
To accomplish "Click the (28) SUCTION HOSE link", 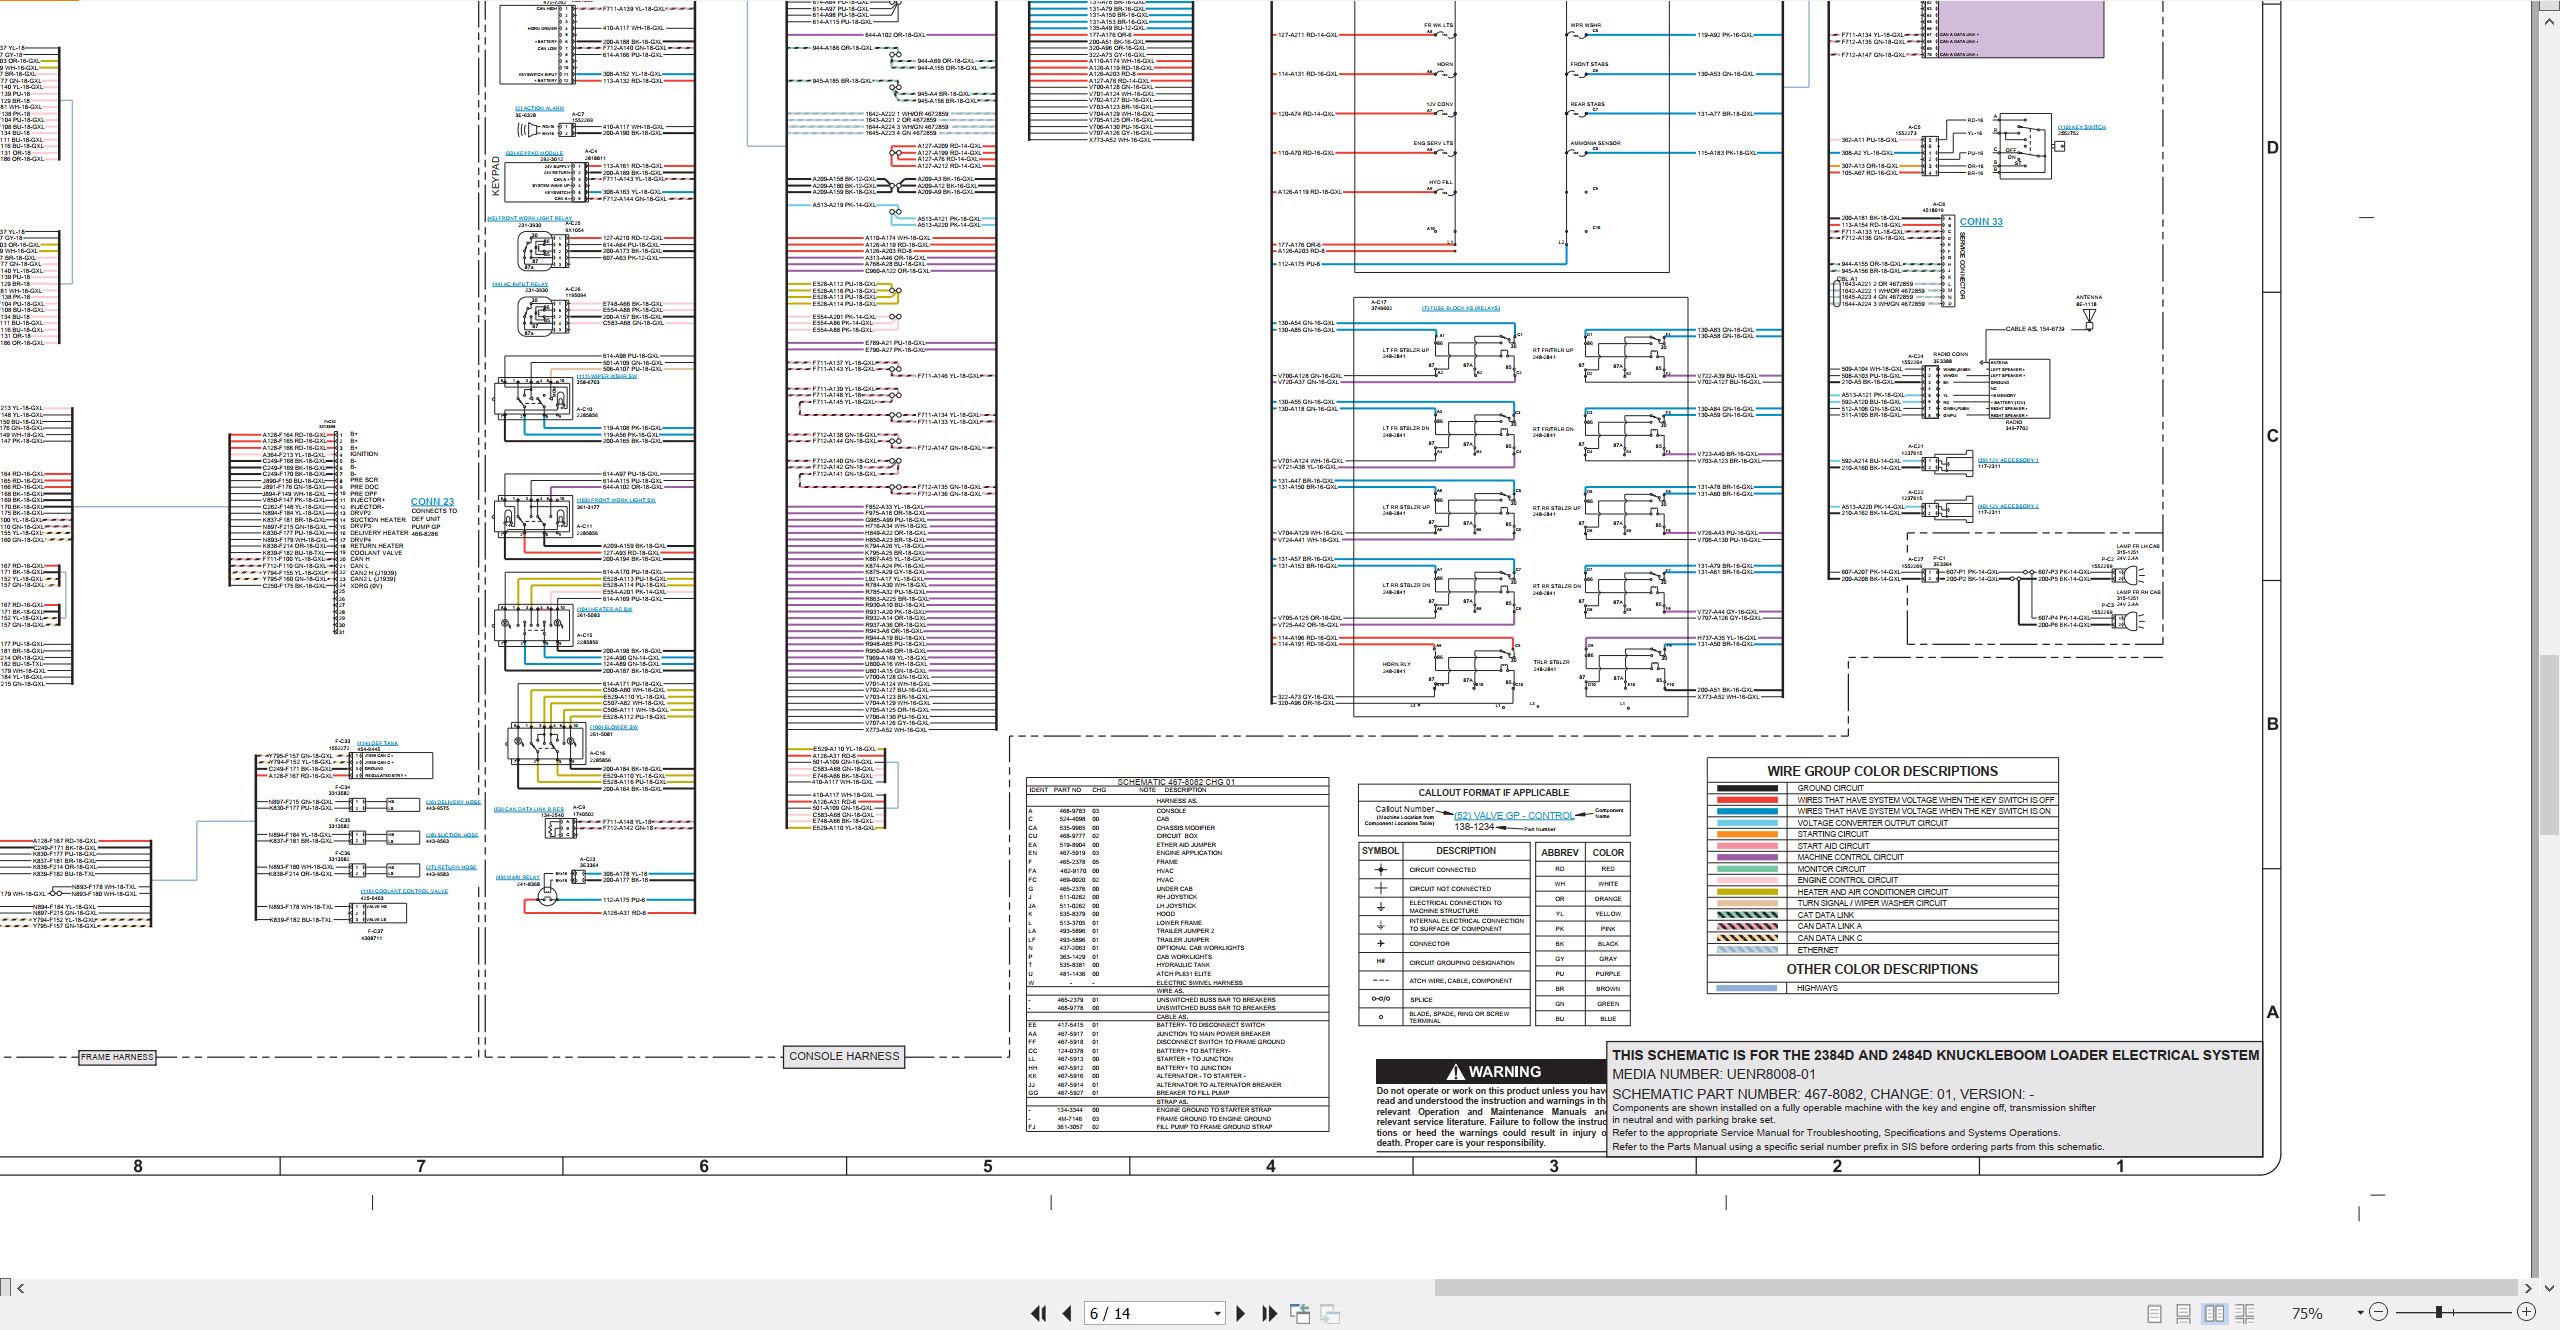I will point(452,835).
